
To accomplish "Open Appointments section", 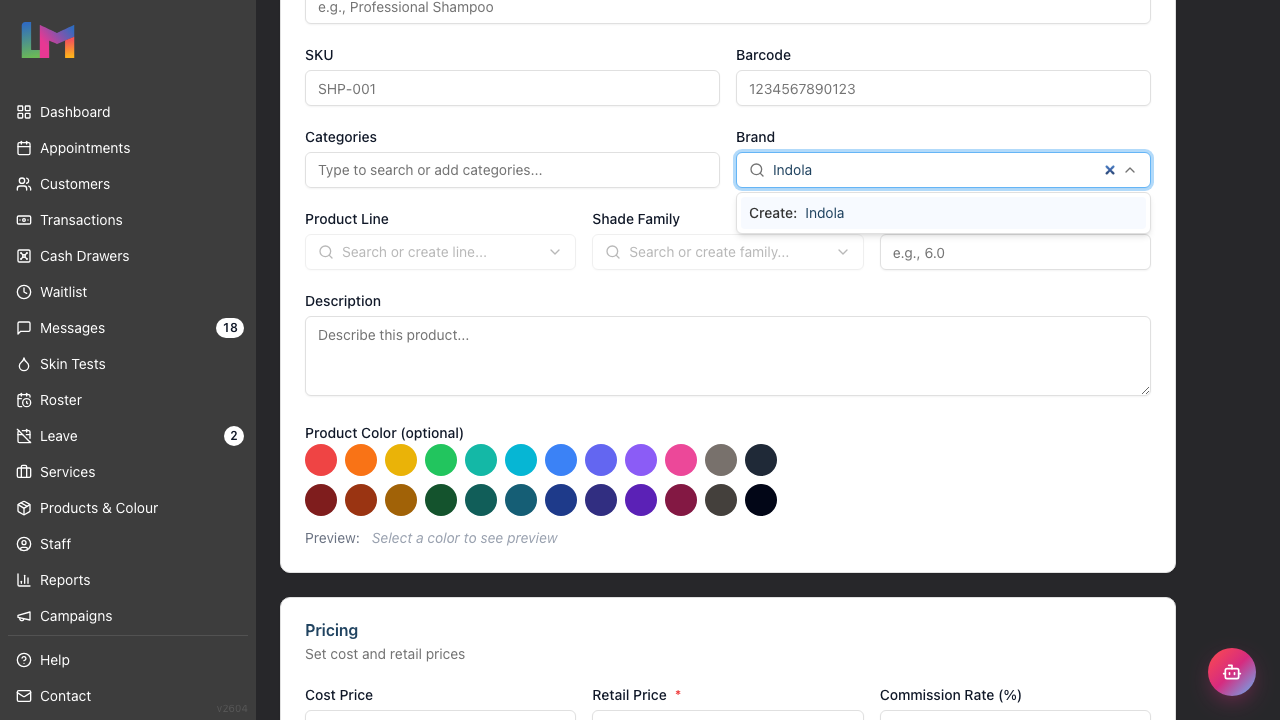I will (128, 148).
